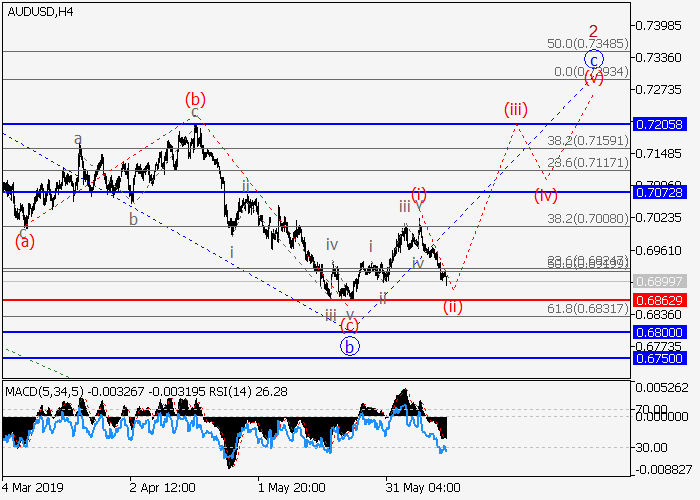Click the circled blue c wave marker
The height and width of the screenshot is (500, 700).
pos(594,59)
